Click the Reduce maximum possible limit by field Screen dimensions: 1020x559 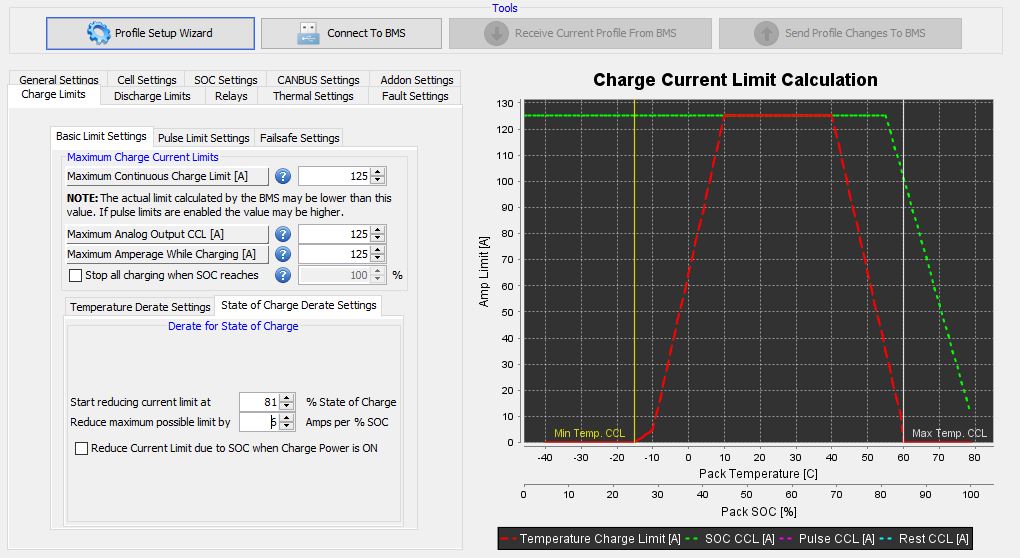[x=259, y=422]
